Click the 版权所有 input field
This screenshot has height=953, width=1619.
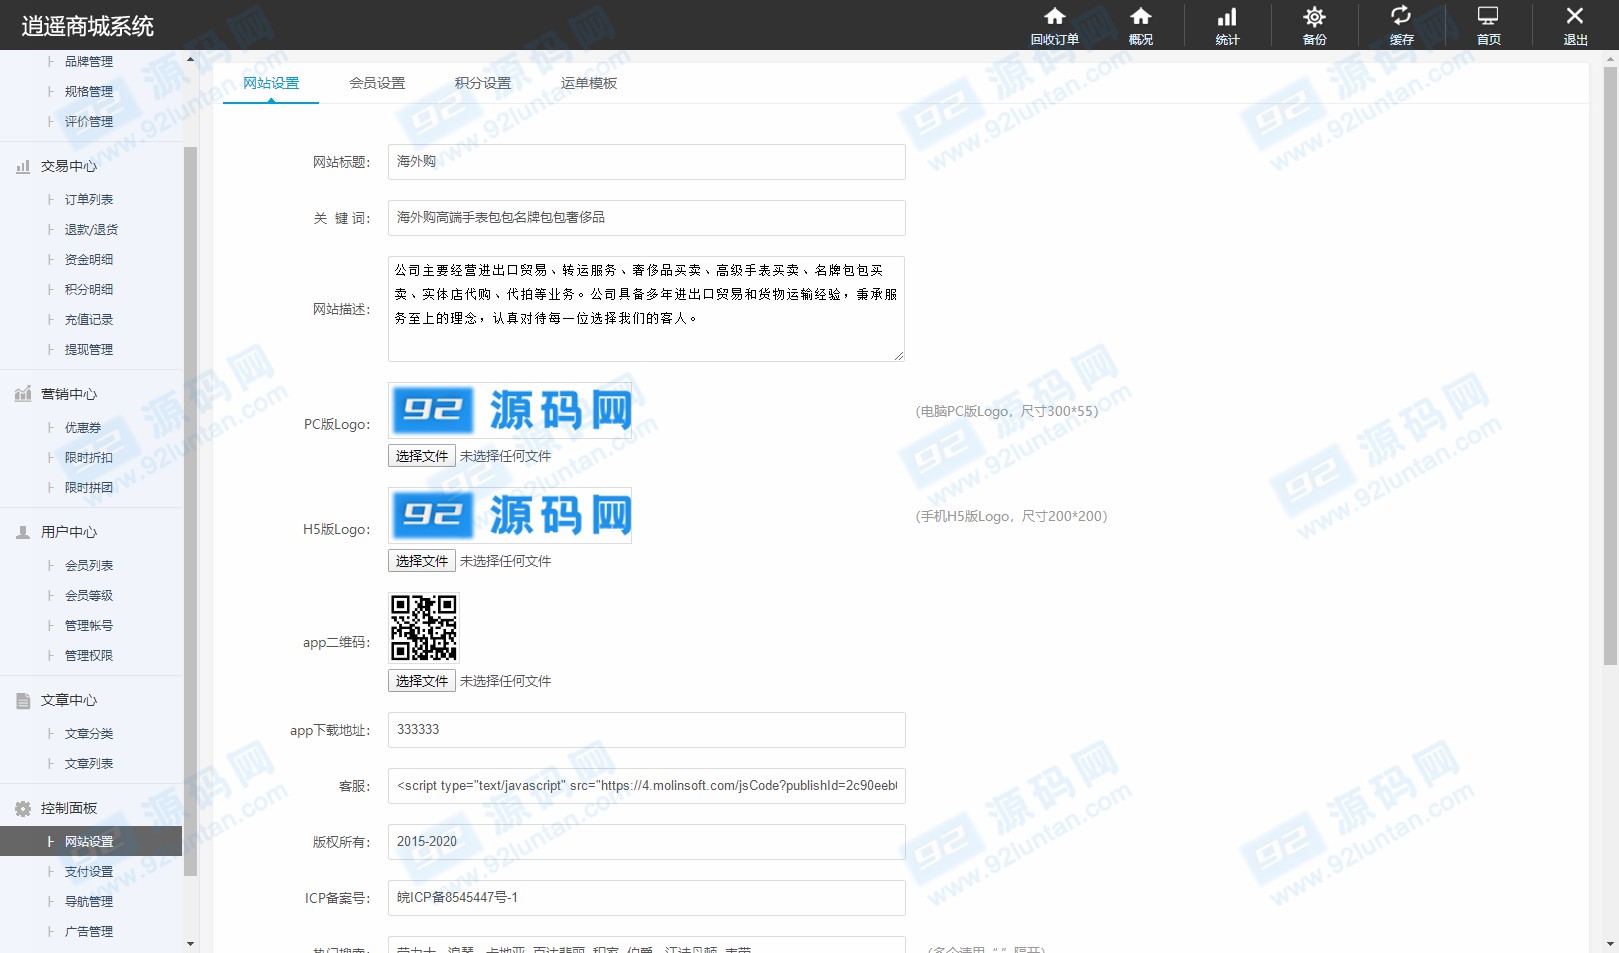click(x=647, y=842)
